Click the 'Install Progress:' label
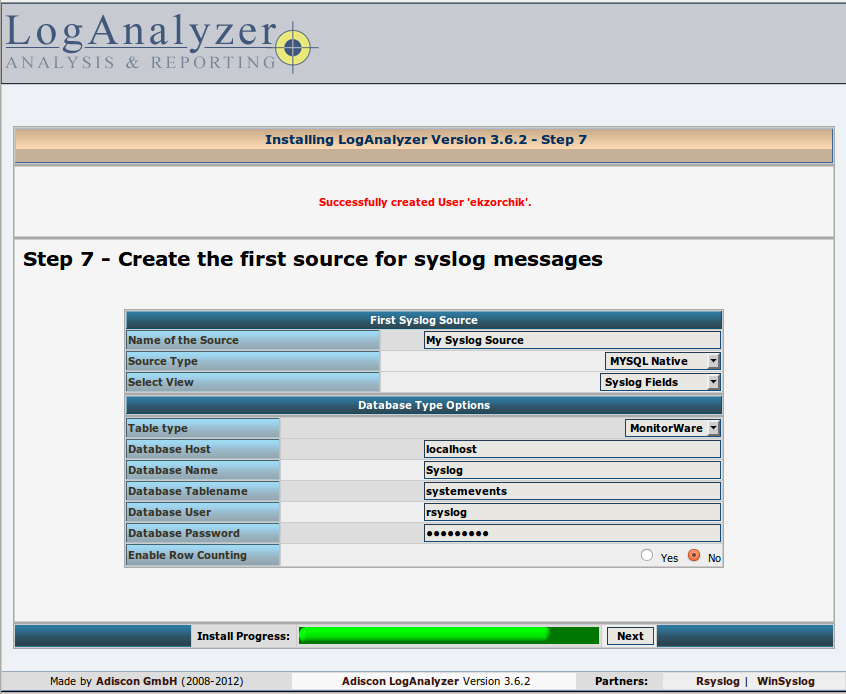 [x=243, y=636]
